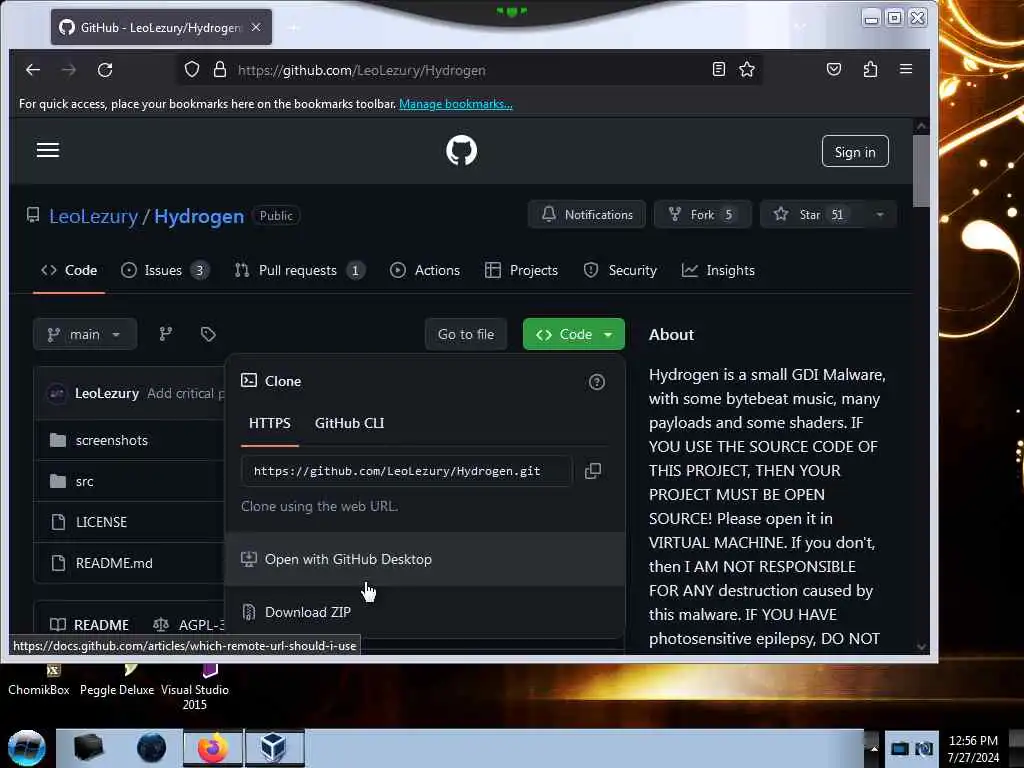Image resolution: width=1024 pixels, height=768 pixels.
Task: Open the main branch dropdown
Action: [85, 334]
